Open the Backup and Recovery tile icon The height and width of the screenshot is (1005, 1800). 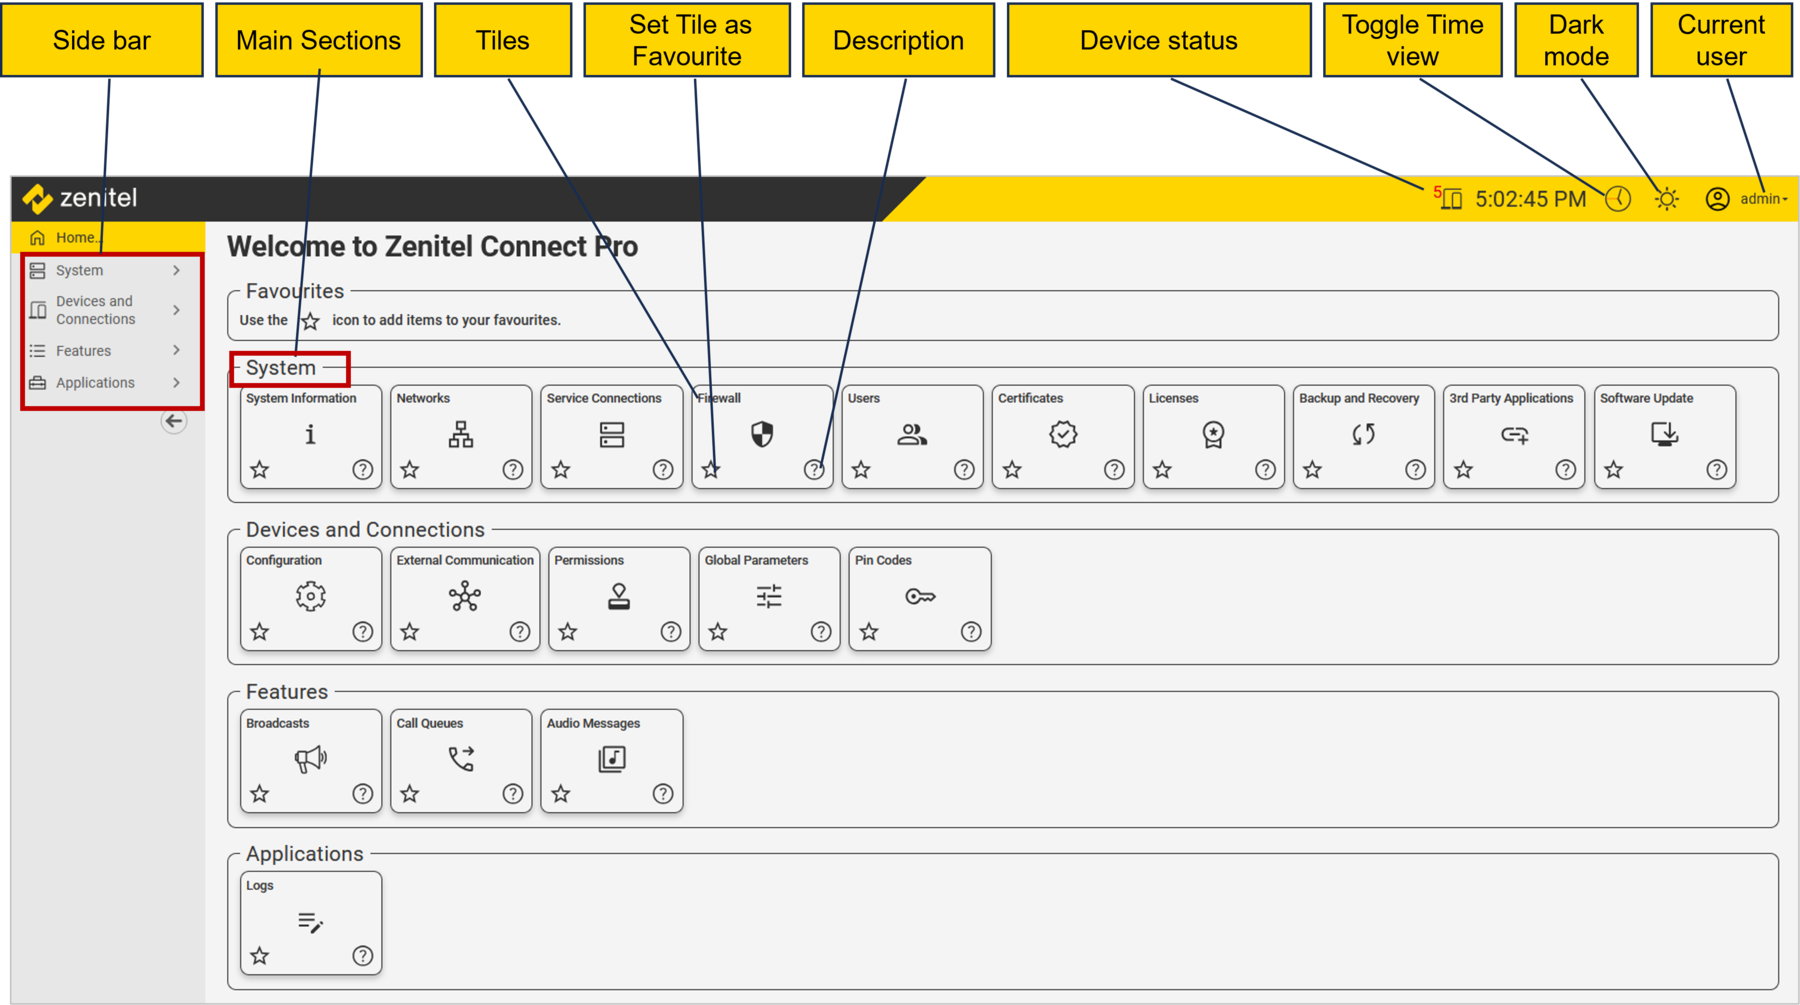pyautogui.click(x=1363, y=435)
